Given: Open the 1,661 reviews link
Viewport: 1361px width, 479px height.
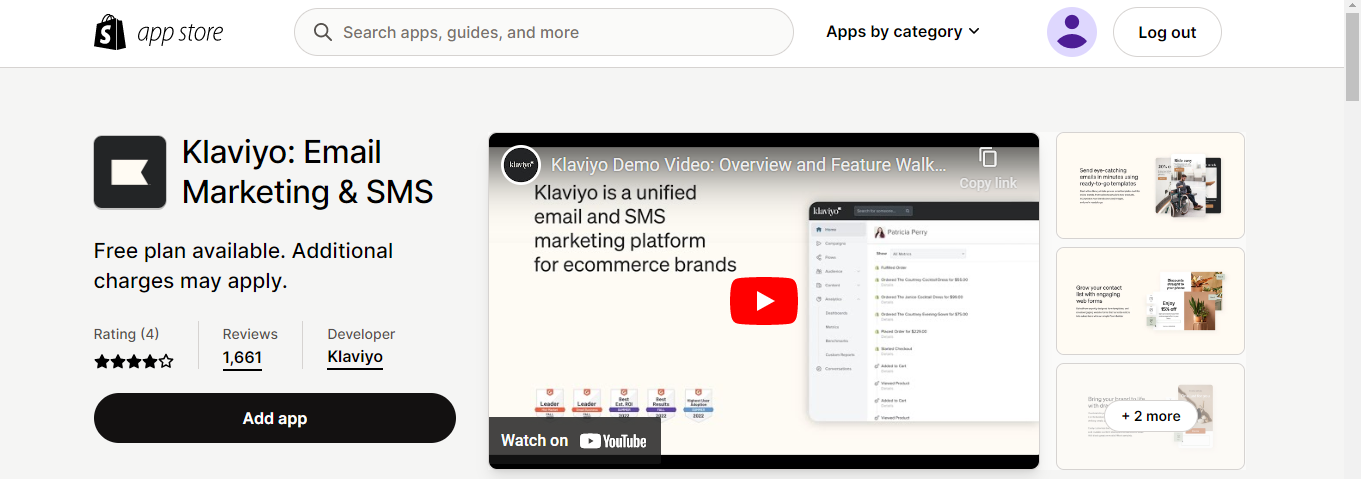Looking at the screenshot, I should 242,357.
